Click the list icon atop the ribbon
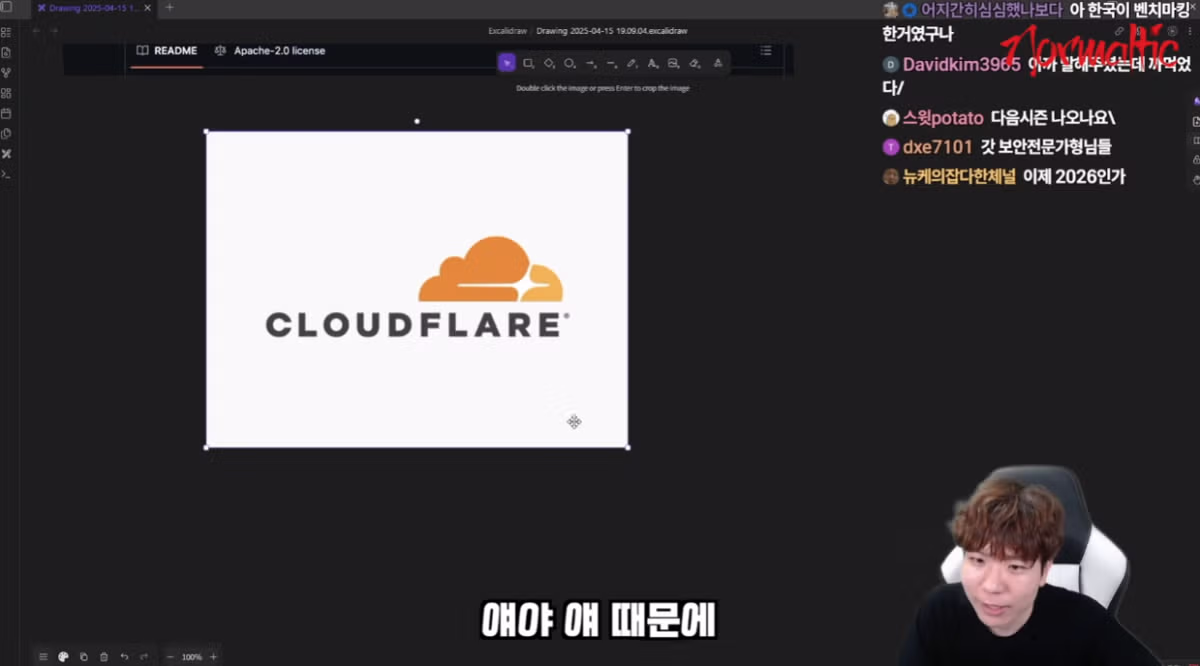1200x666 pixels. [x=6, y=32]
